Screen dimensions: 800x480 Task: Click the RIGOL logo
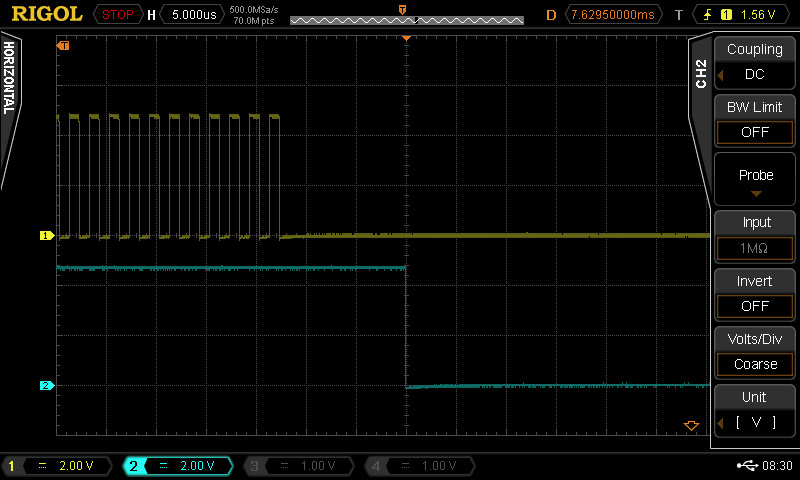[x=44, y=14]
